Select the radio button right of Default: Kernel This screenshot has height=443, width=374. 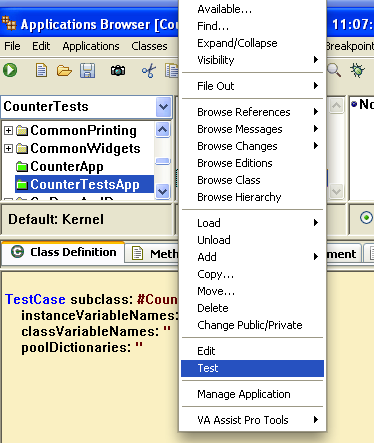[x=366, y=218]
